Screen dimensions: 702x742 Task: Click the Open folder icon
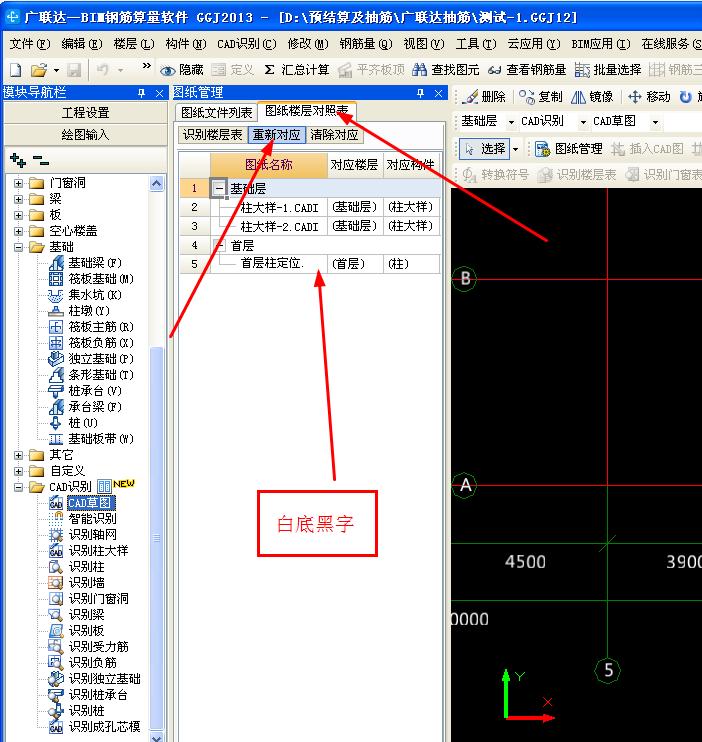point(39,70)
